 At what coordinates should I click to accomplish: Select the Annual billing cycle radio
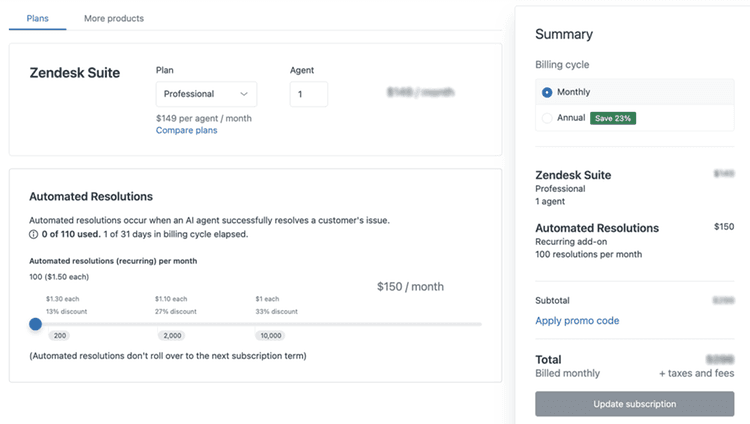[x=547, y=118]
